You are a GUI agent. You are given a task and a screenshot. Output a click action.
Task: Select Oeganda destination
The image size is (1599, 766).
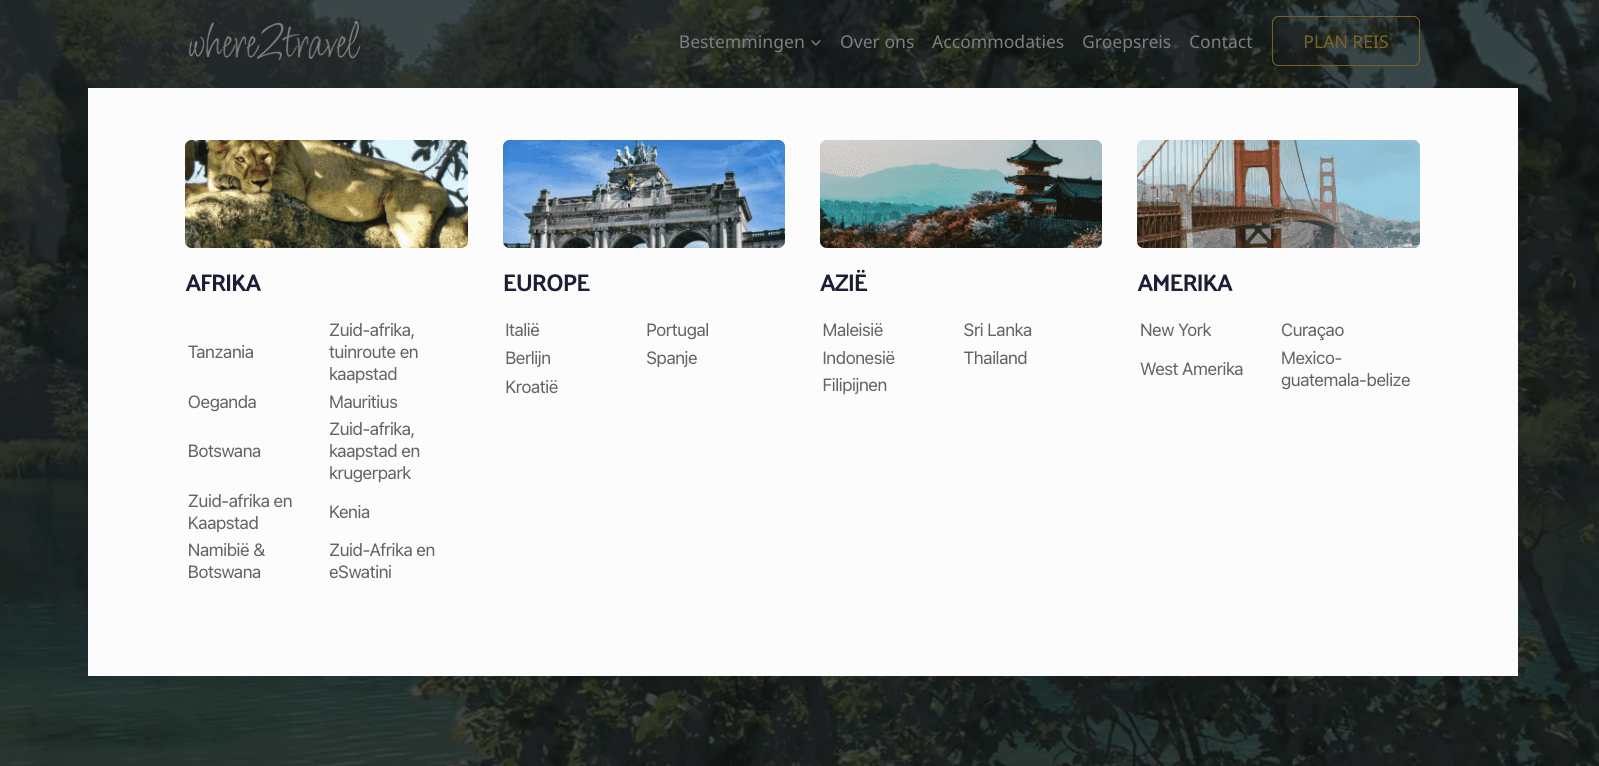[222, 402]
